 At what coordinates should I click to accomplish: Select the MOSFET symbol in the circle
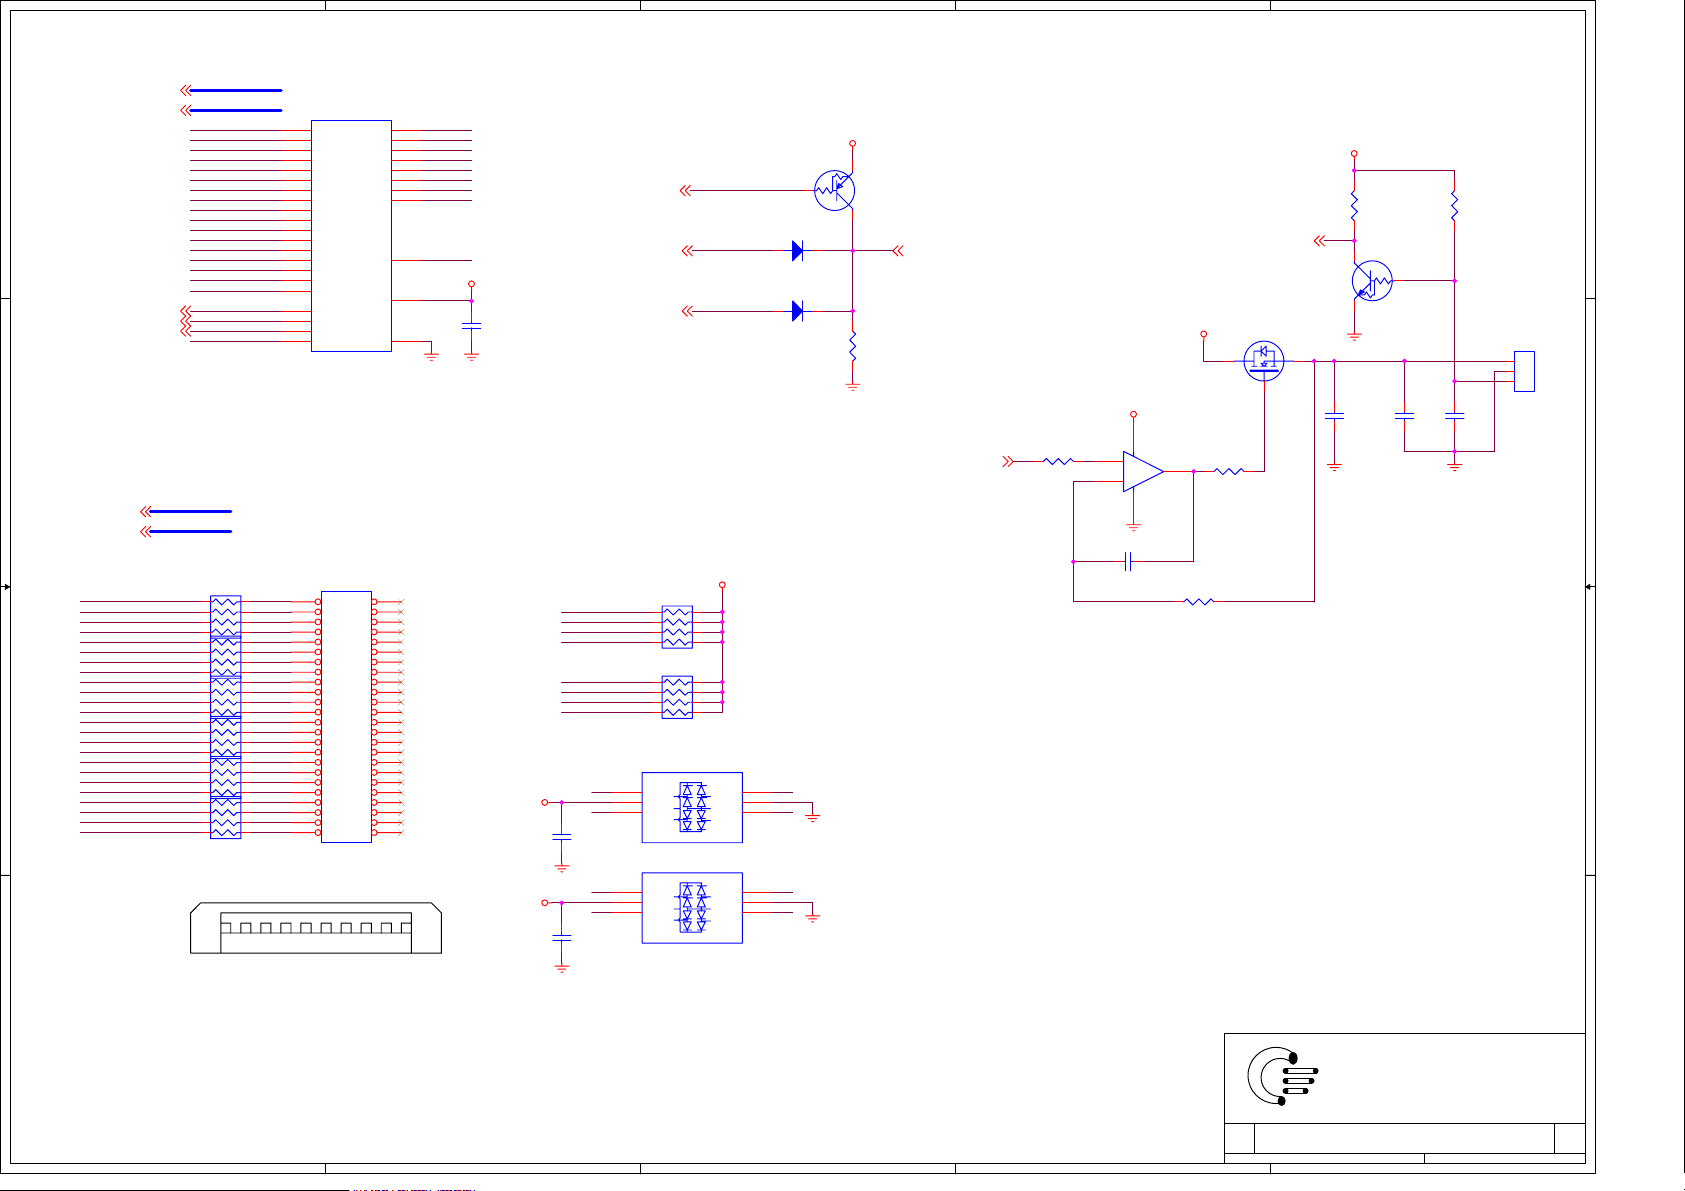pyautogui.click(x=1264, y=361)
